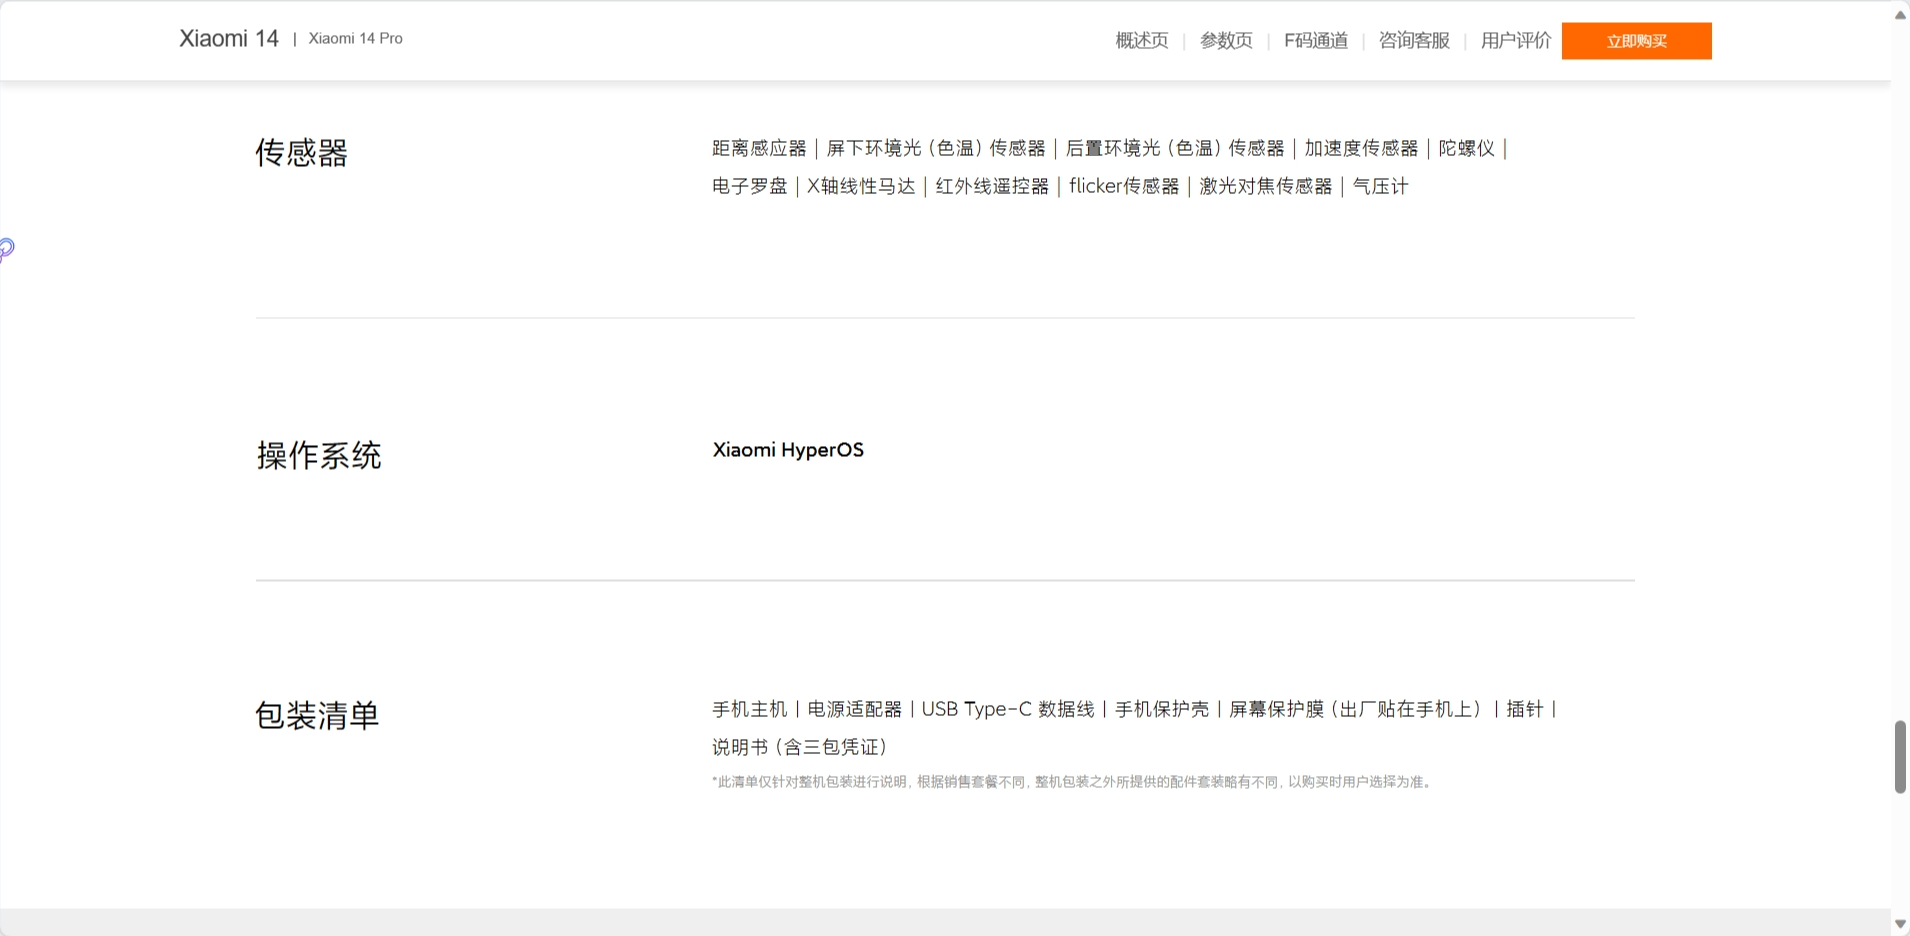Click the 屏幕保护膜（出厂贴在手机上） item
Viewport: 1910px width, 936px height.
[1357, 710]
